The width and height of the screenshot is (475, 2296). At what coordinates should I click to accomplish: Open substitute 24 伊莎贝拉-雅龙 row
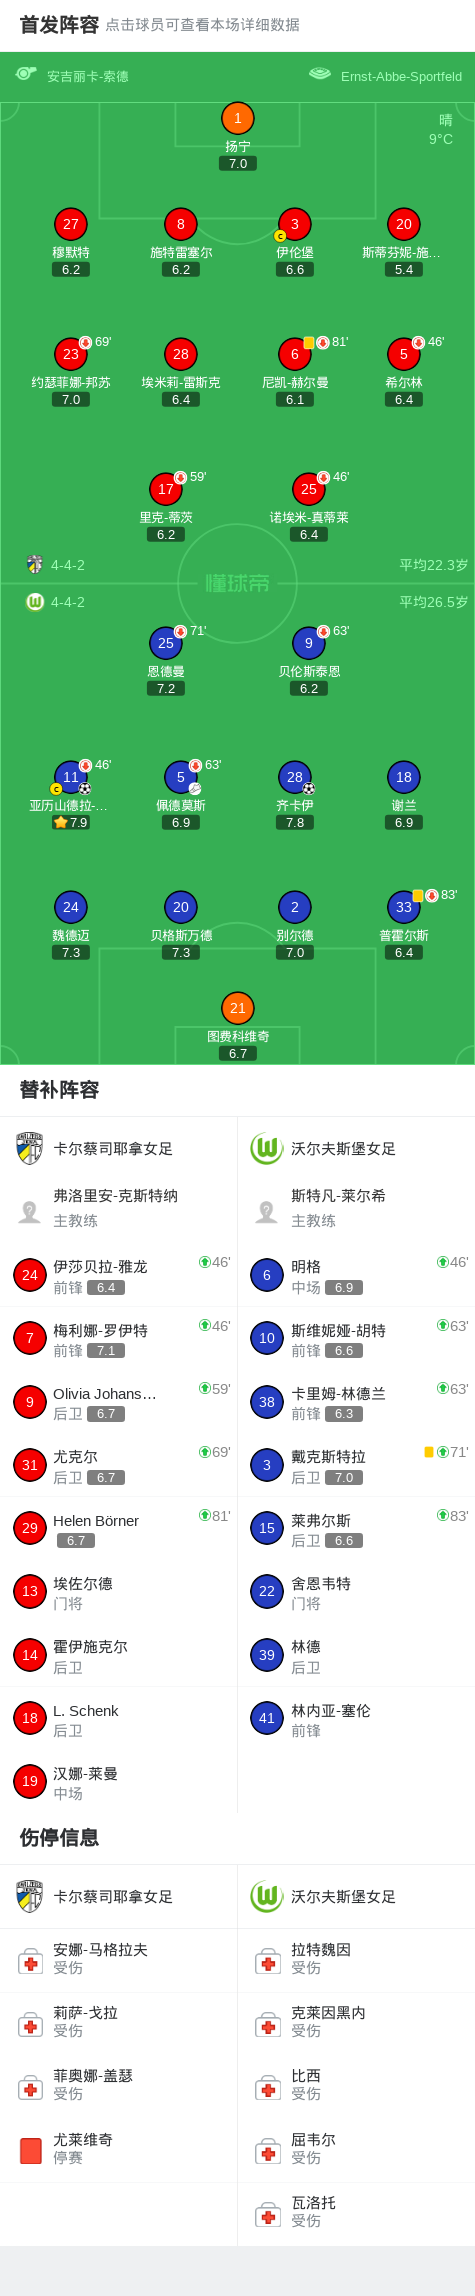pyautogui.click(x=119, y=1275)
